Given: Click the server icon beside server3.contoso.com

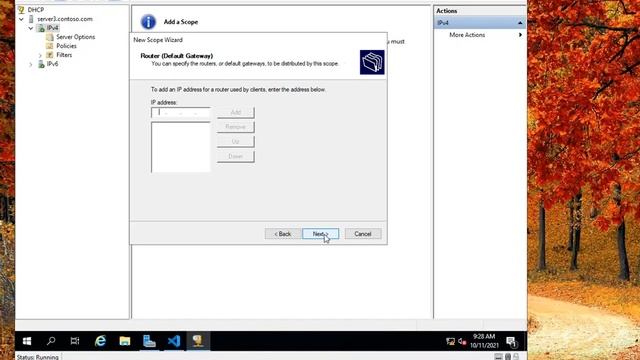Looking at the screenshot, I should click(31, 19).
